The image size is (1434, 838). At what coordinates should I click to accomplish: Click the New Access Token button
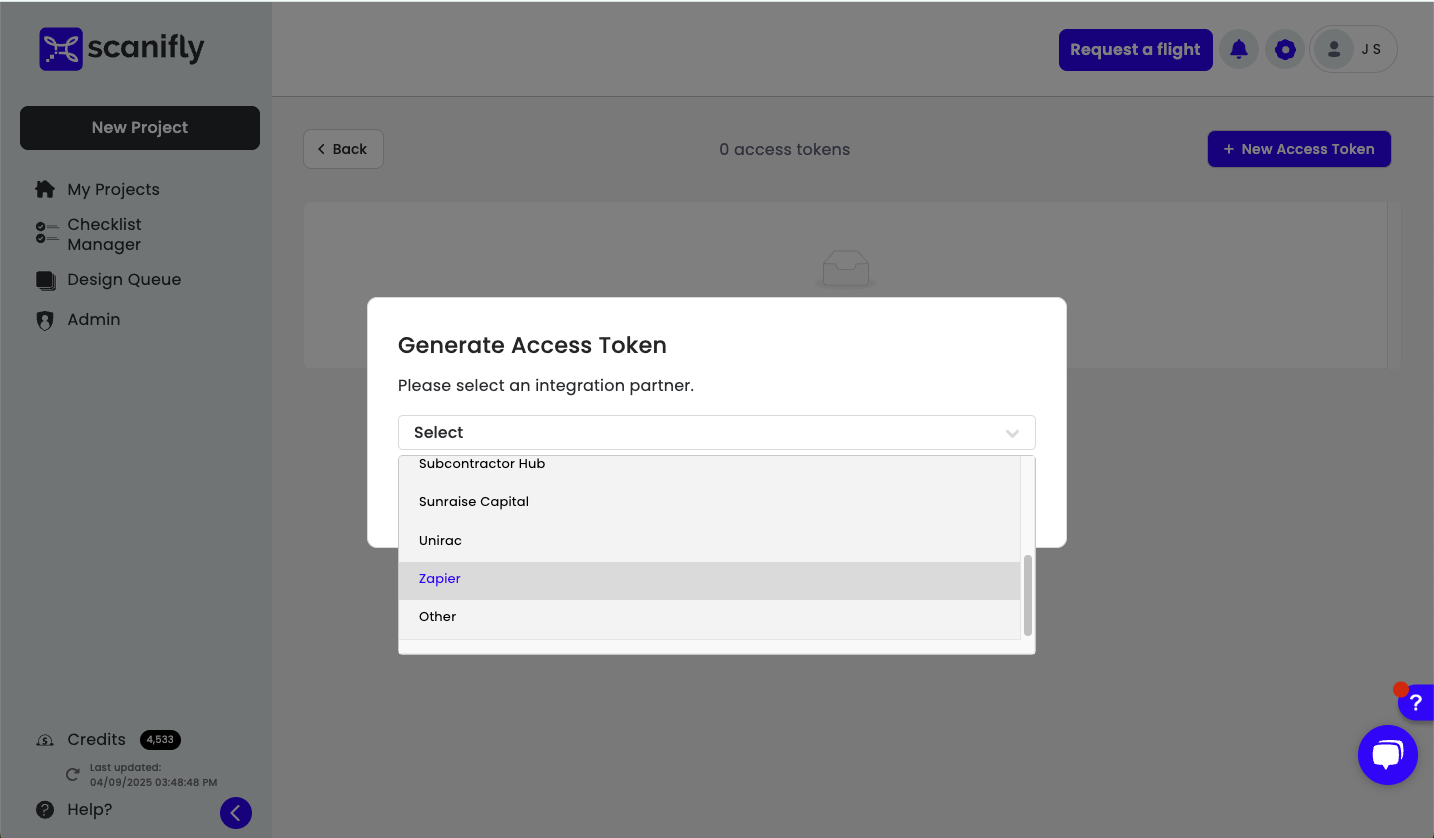pos(1299,149)
